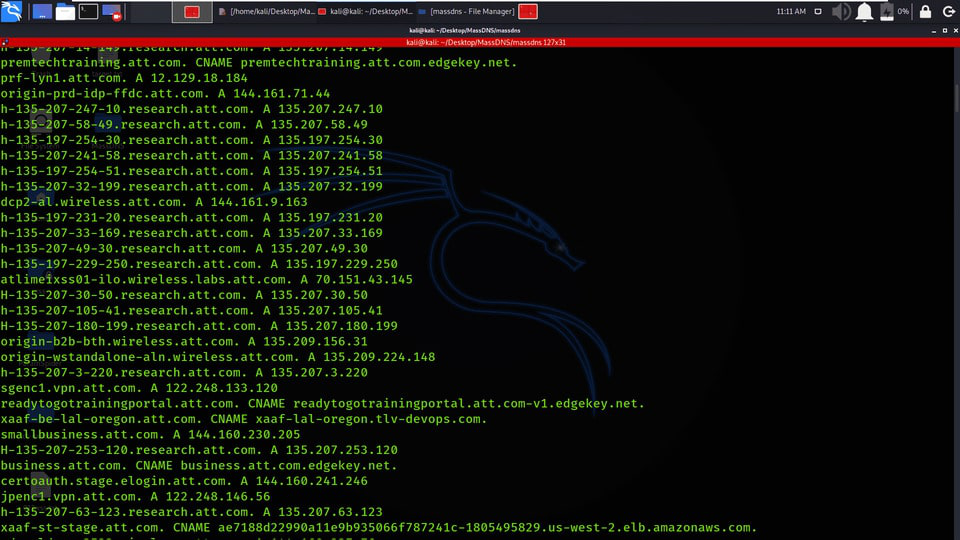Click h-135-207-58-49.research.att.com line

pyautogui.click(x=184, y=124)
